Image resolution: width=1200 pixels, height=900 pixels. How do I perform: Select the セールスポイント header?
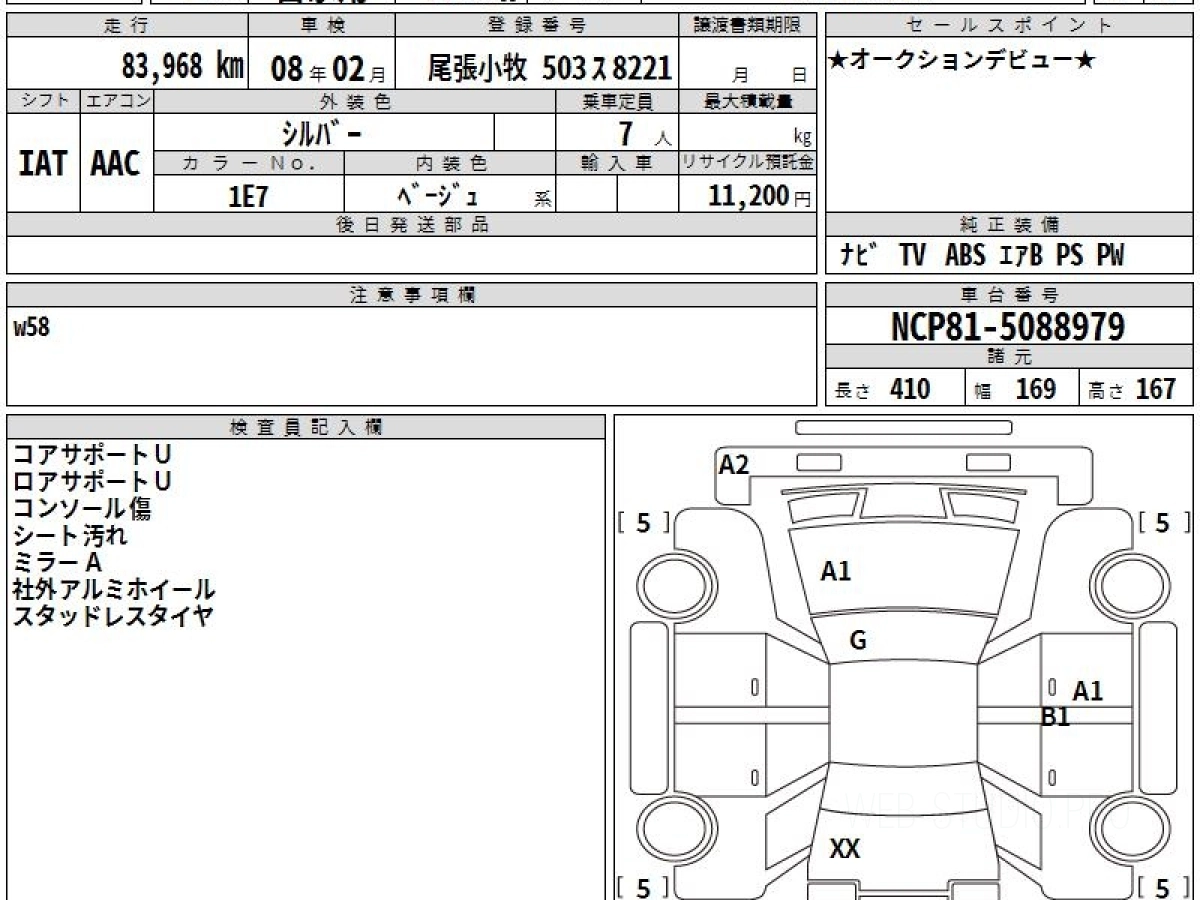click(x=1009, y=26)
